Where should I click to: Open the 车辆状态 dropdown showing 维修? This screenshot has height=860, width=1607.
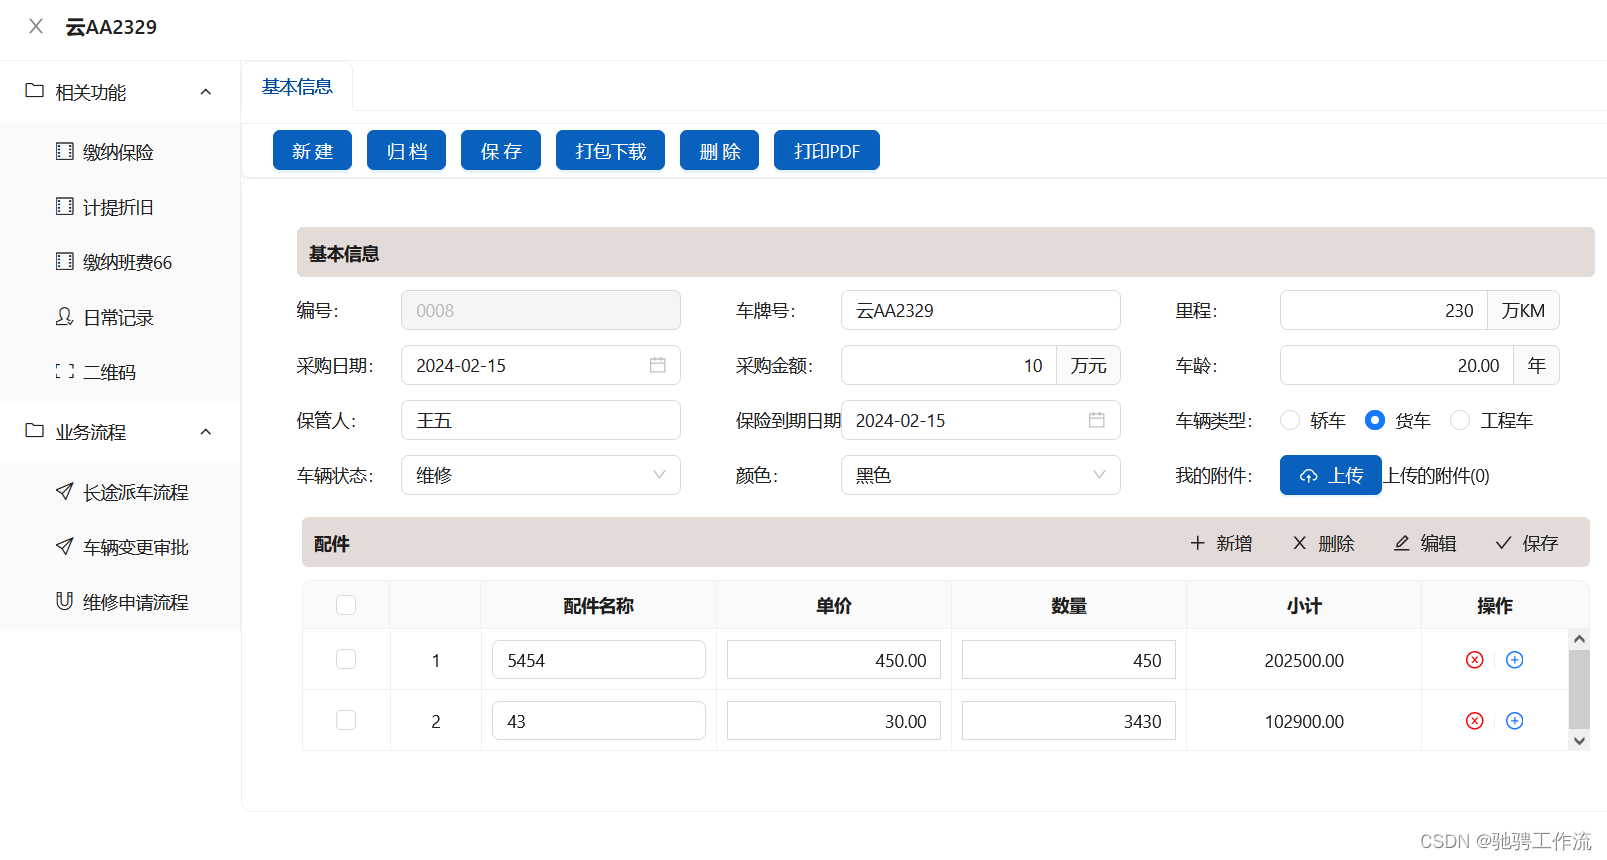pos(541,475)
